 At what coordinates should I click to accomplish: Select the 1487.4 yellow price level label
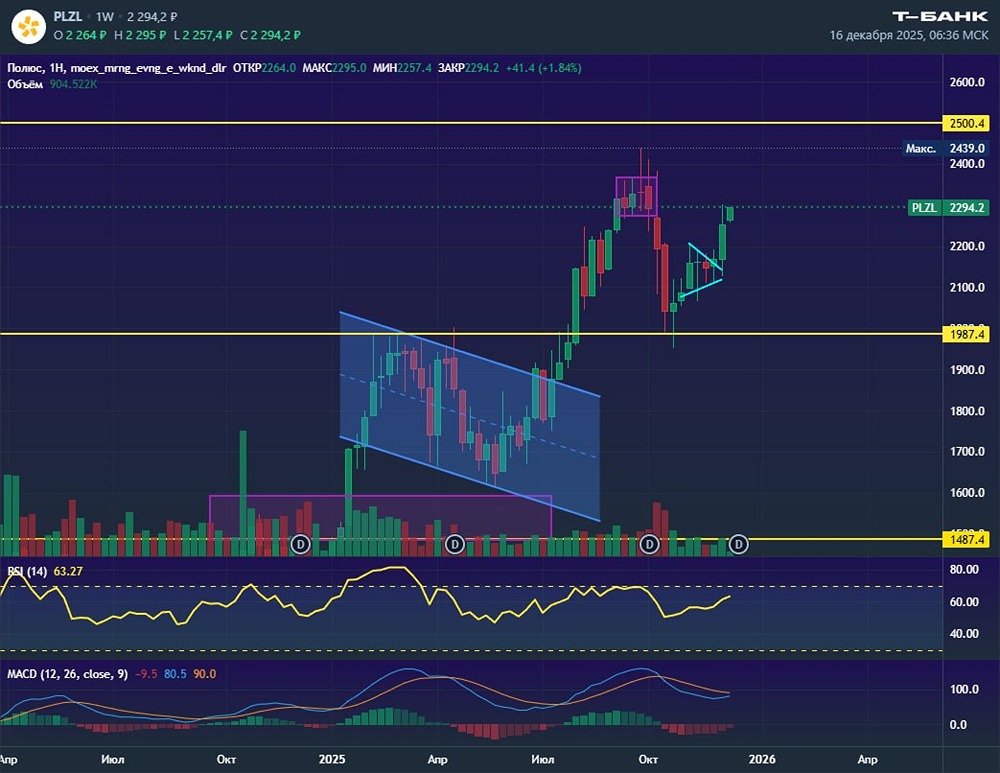tap(966, 540)
